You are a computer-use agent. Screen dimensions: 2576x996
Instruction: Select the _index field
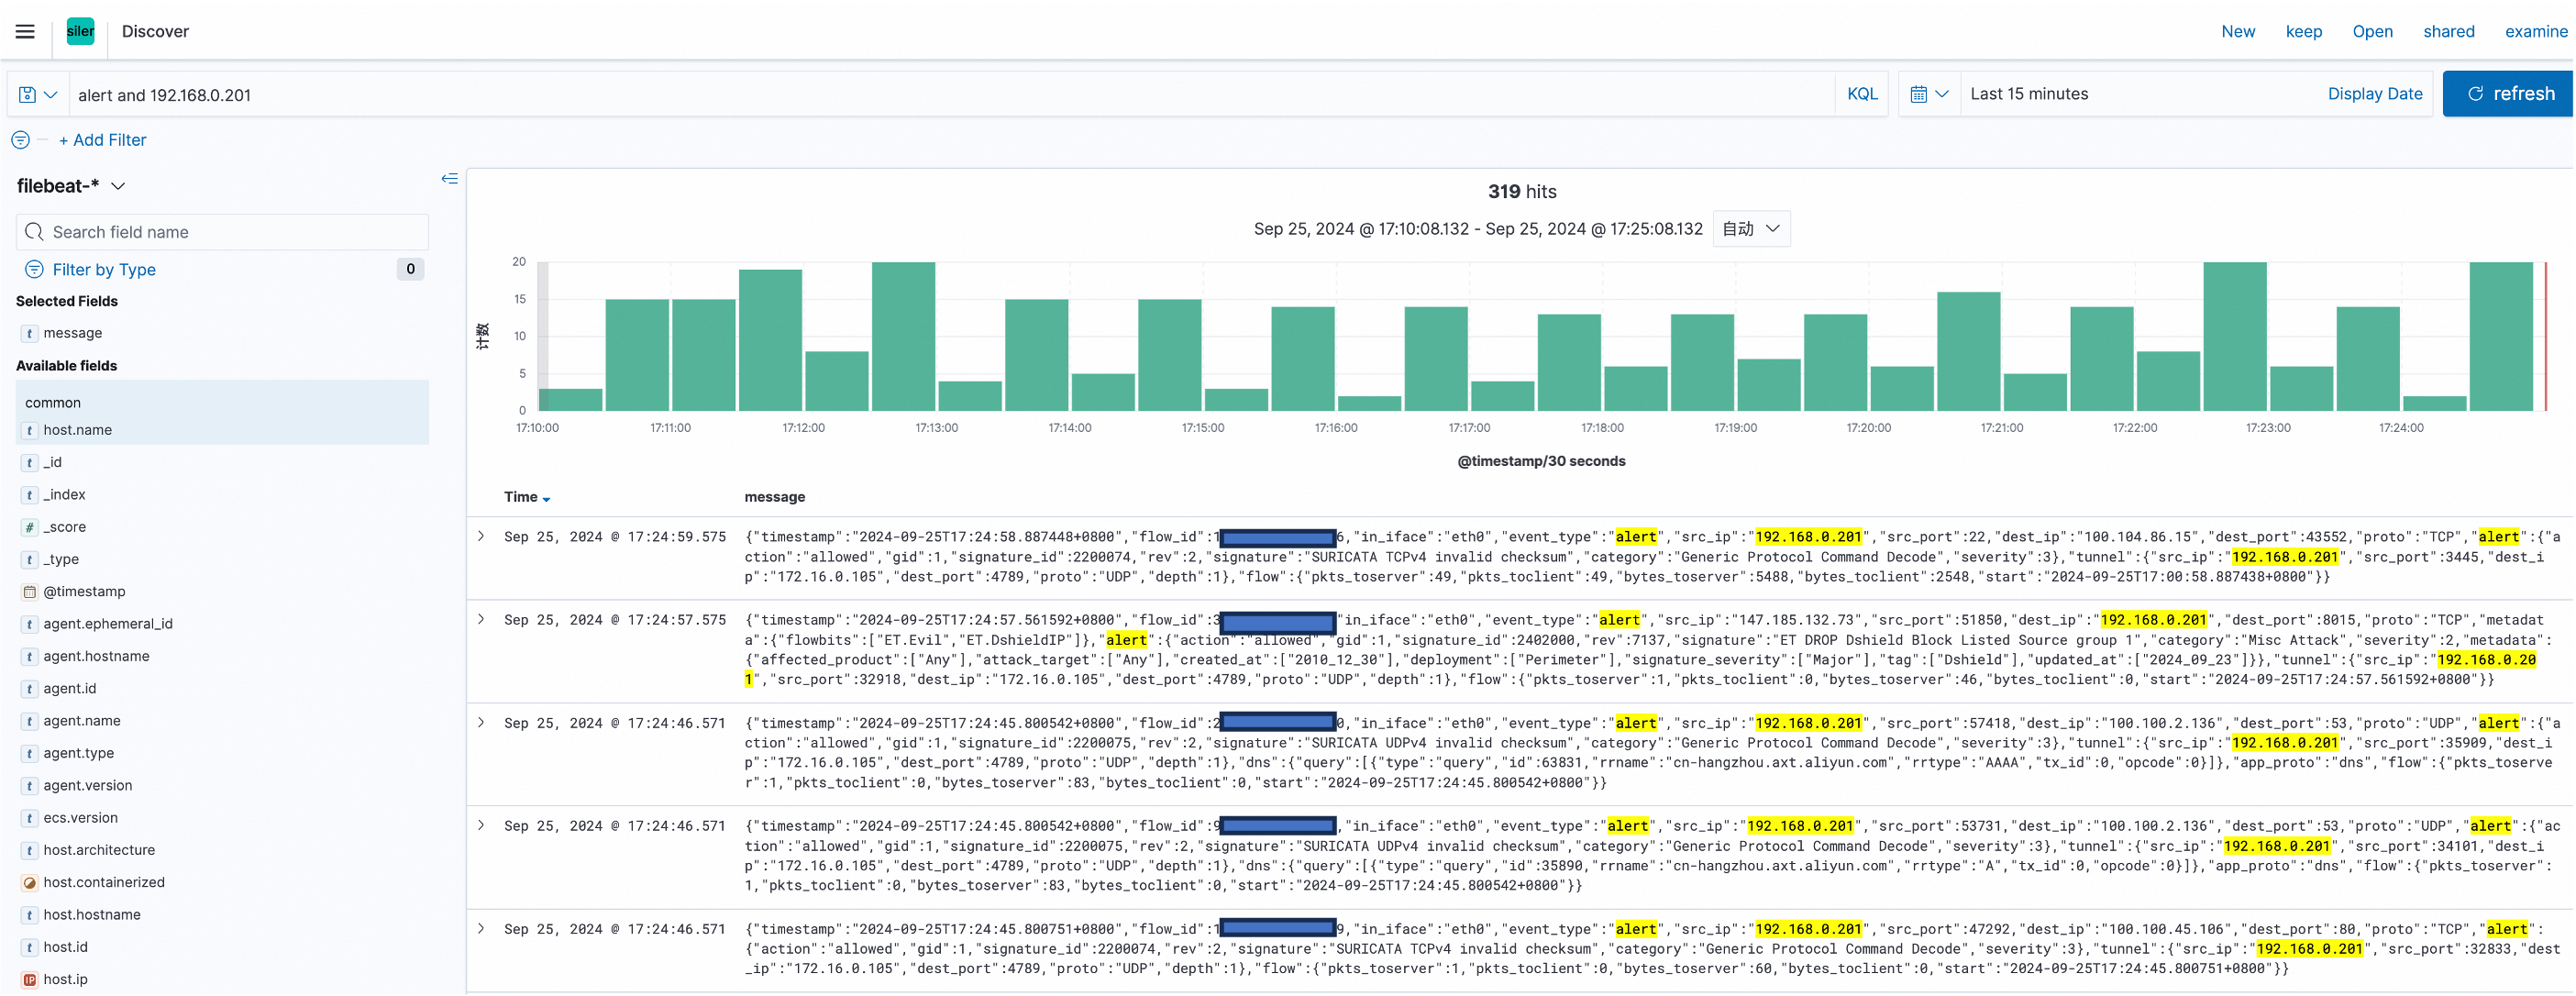pyautogui.click(x=64, y=495)
